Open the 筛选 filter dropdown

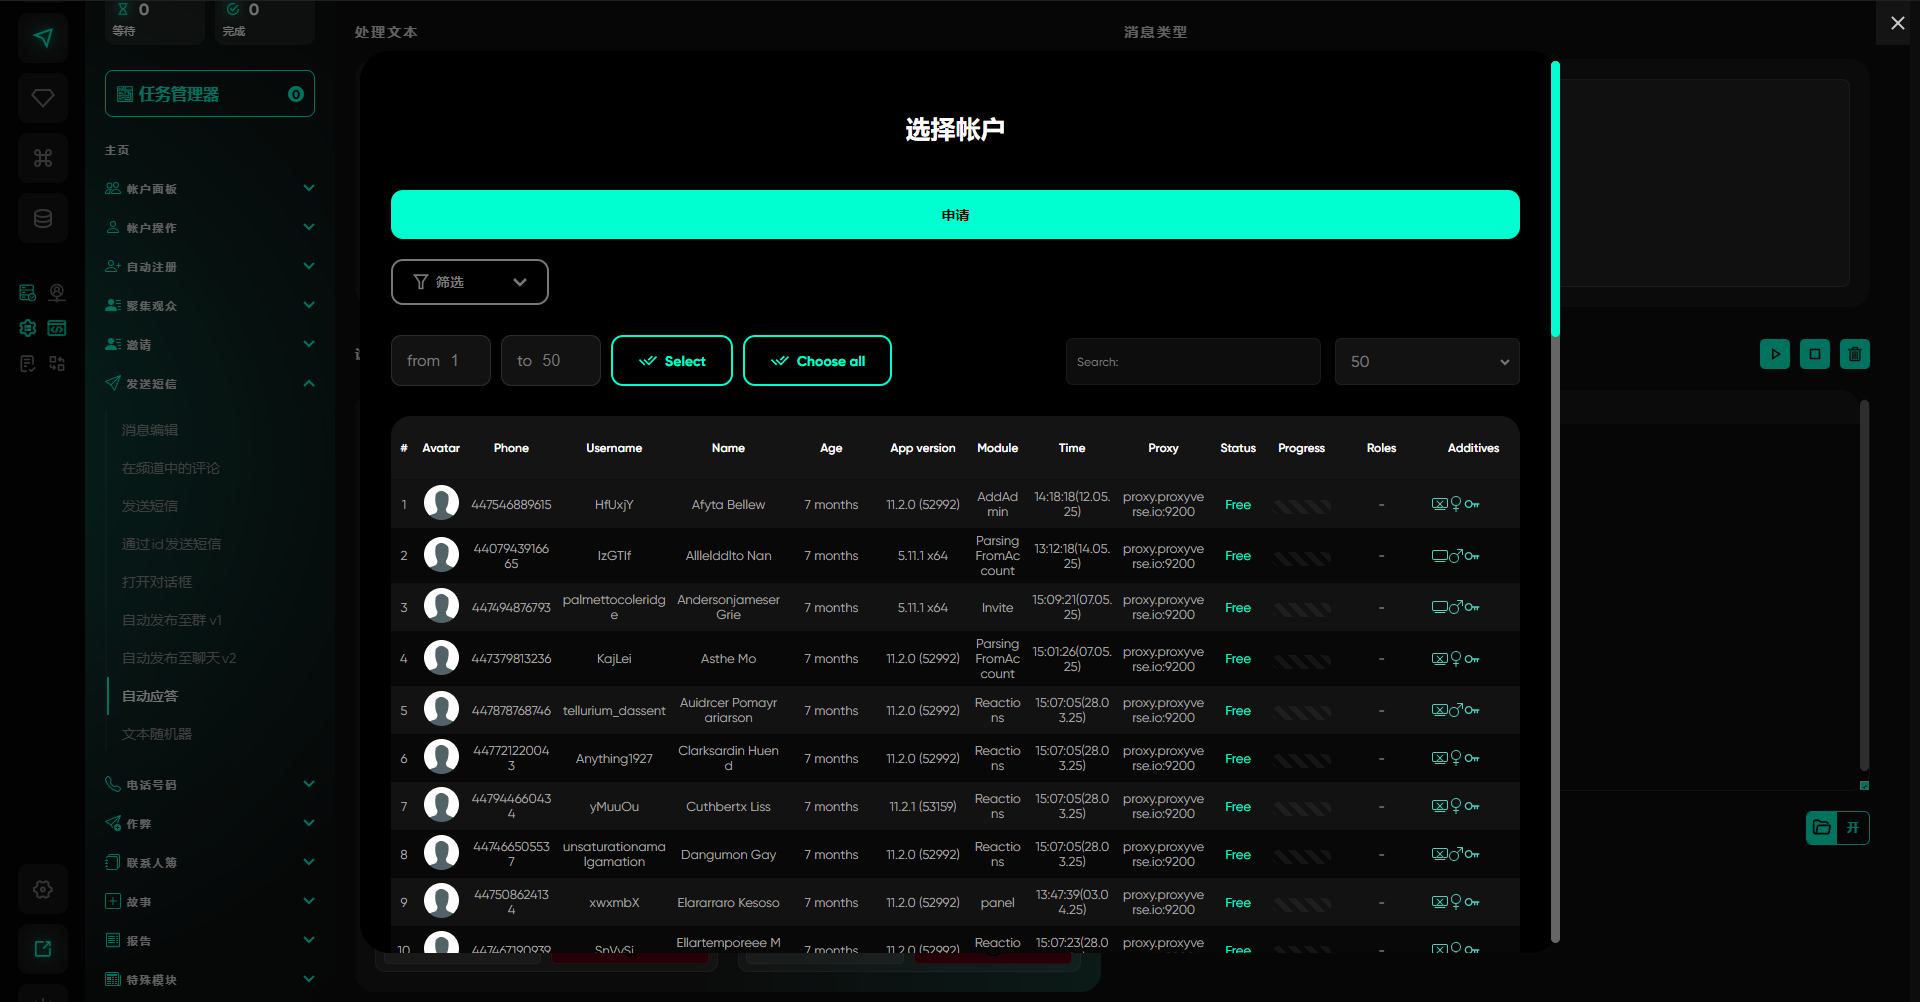point(469,282)
